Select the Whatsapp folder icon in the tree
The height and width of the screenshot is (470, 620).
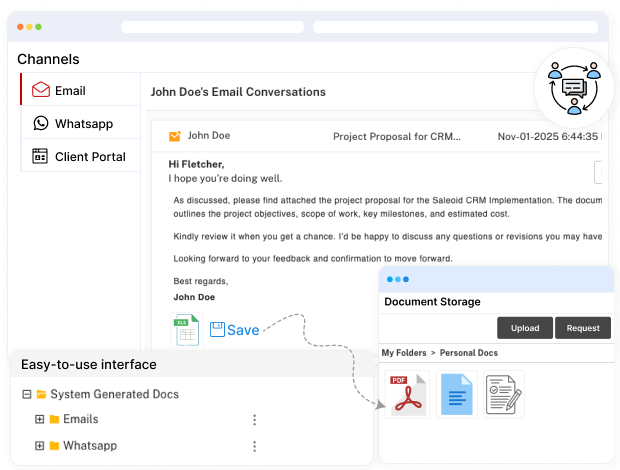pyautogui.click(x=55, y=445)
